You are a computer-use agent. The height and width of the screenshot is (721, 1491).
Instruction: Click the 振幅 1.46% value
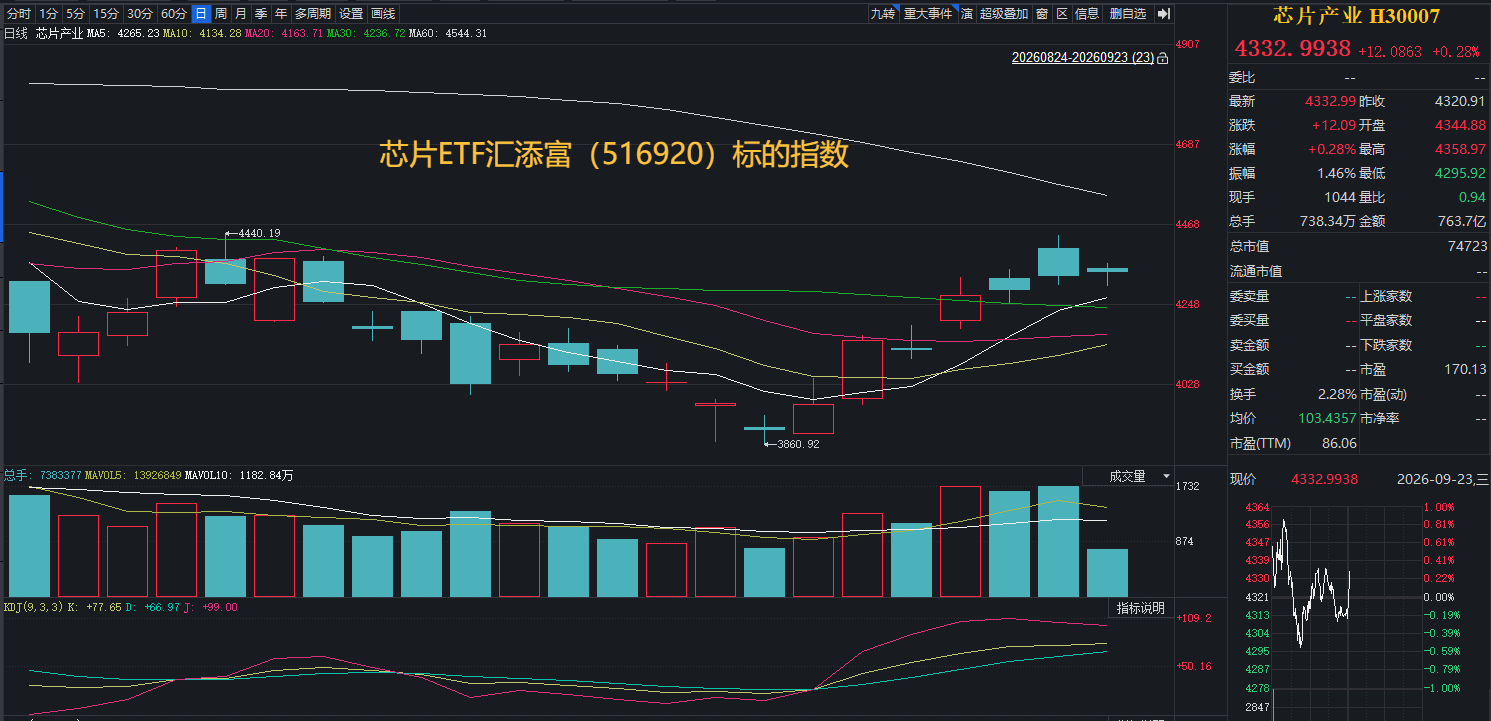[1338, 173]
